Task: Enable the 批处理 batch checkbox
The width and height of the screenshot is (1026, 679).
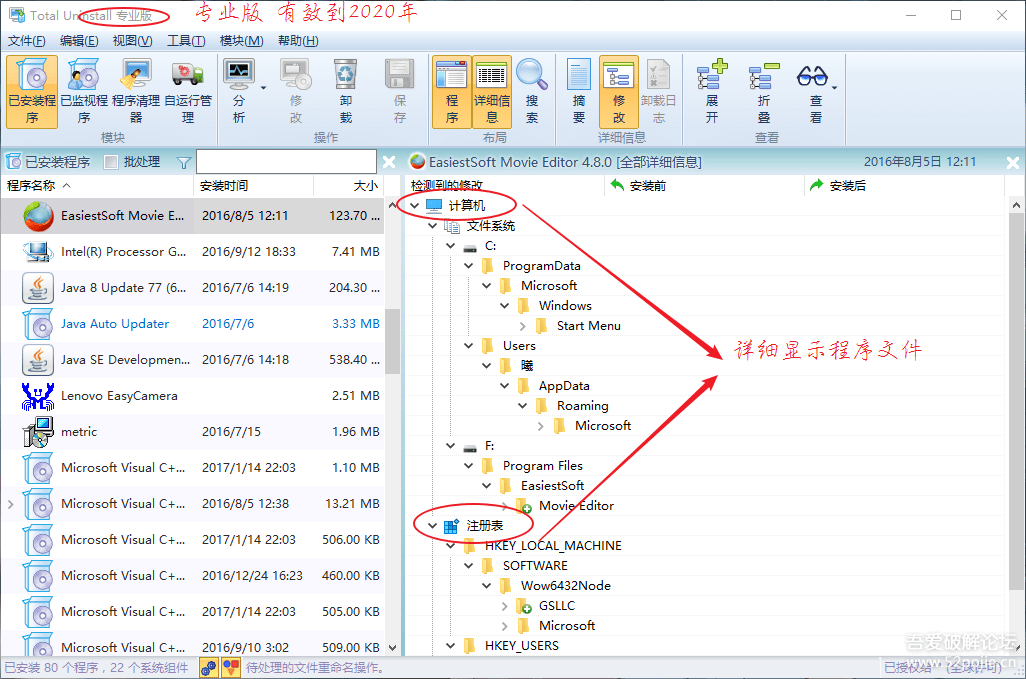Action: pos(111,162)
